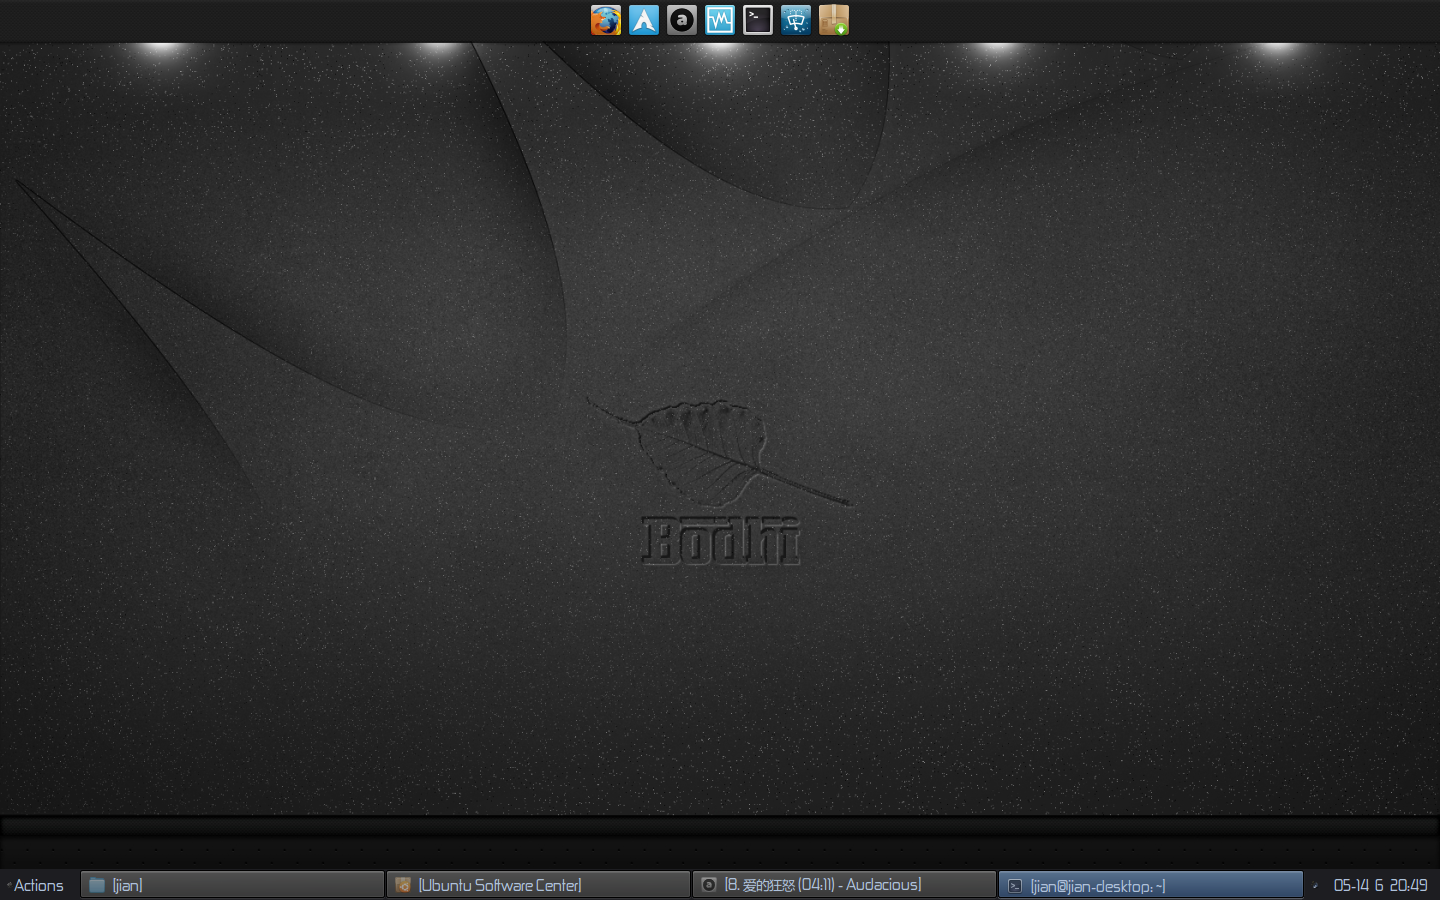Open Audacious player icon in dock
1440x900 pixels.
[682, 20]
